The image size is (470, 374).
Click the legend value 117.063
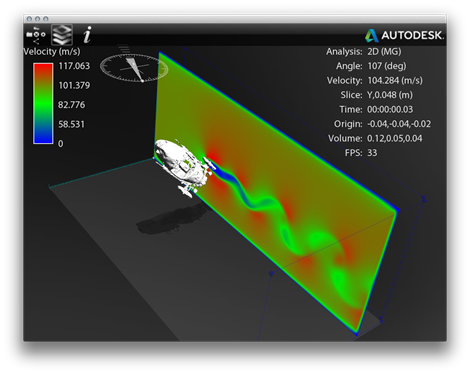pyautogui.click(x=74, y=66)
